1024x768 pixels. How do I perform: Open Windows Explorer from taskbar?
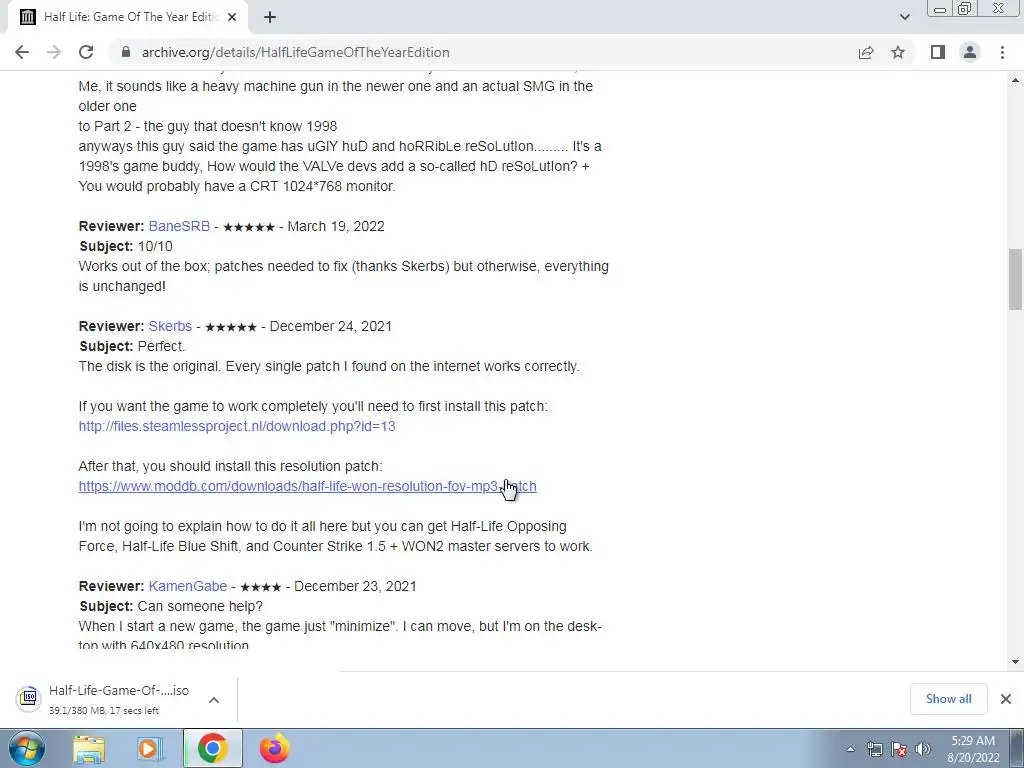(89, 749)
